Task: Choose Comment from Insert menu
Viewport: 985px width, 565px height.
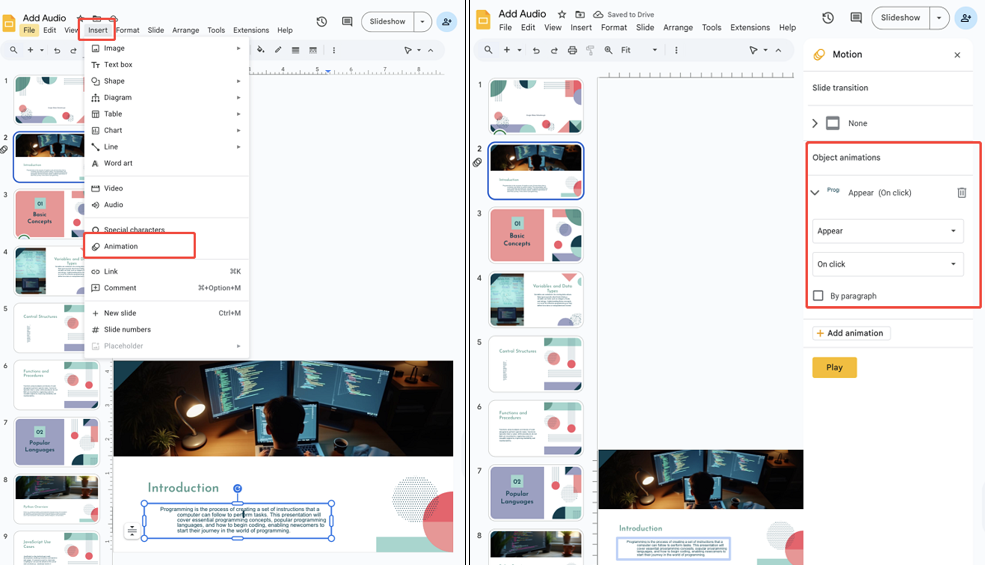Action: (166, 288)
